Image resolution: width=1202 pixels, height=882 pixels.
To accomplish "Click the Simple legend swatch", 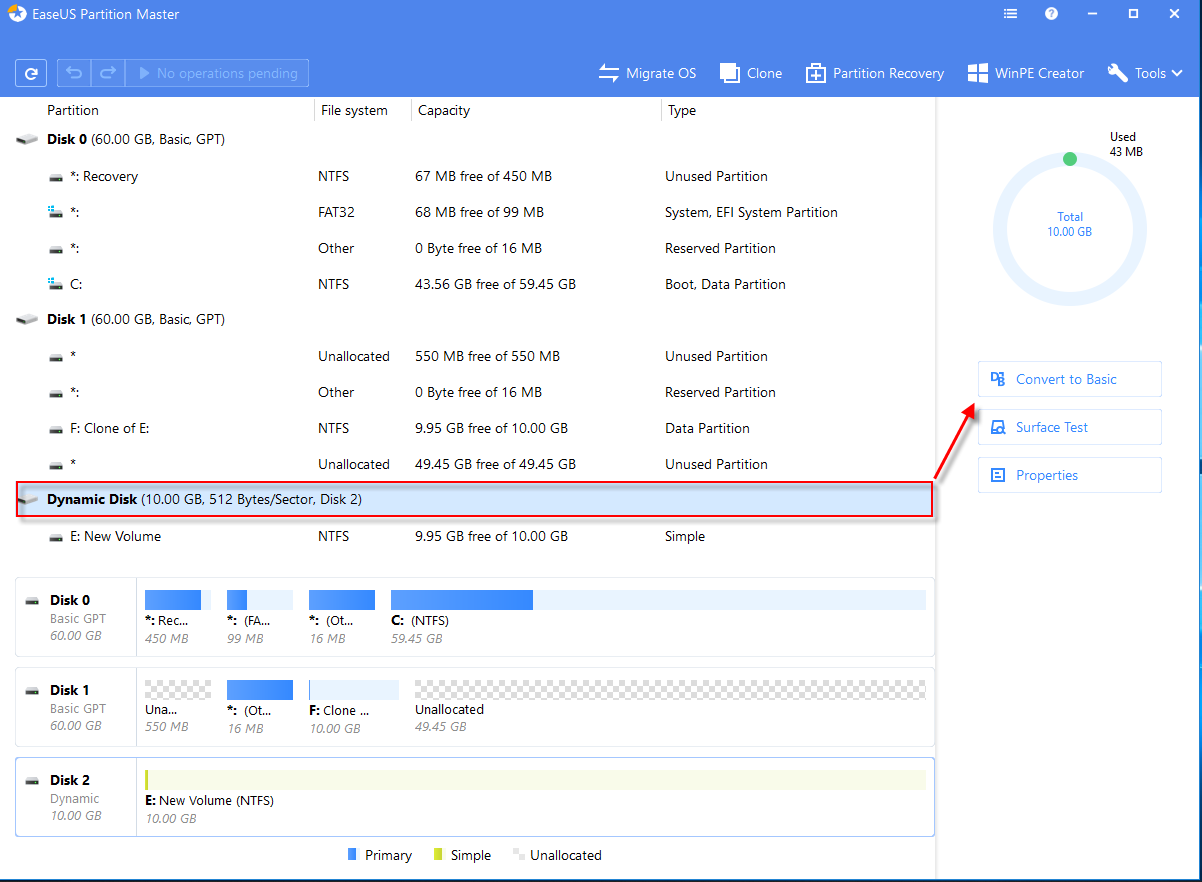I will tap(438, 855).
